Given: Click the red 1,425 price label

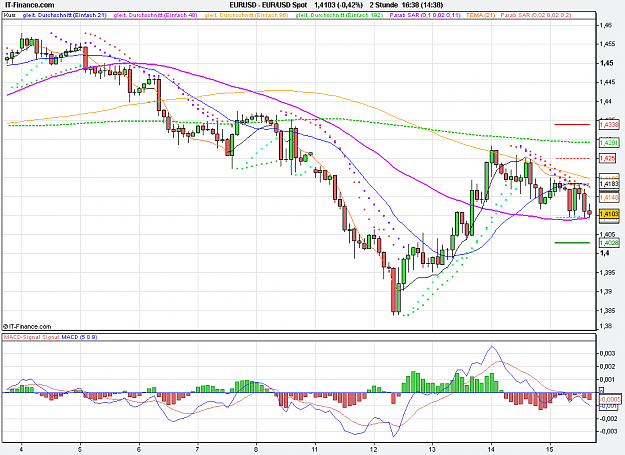Looking at the screenshot, I should coord(608,159).
